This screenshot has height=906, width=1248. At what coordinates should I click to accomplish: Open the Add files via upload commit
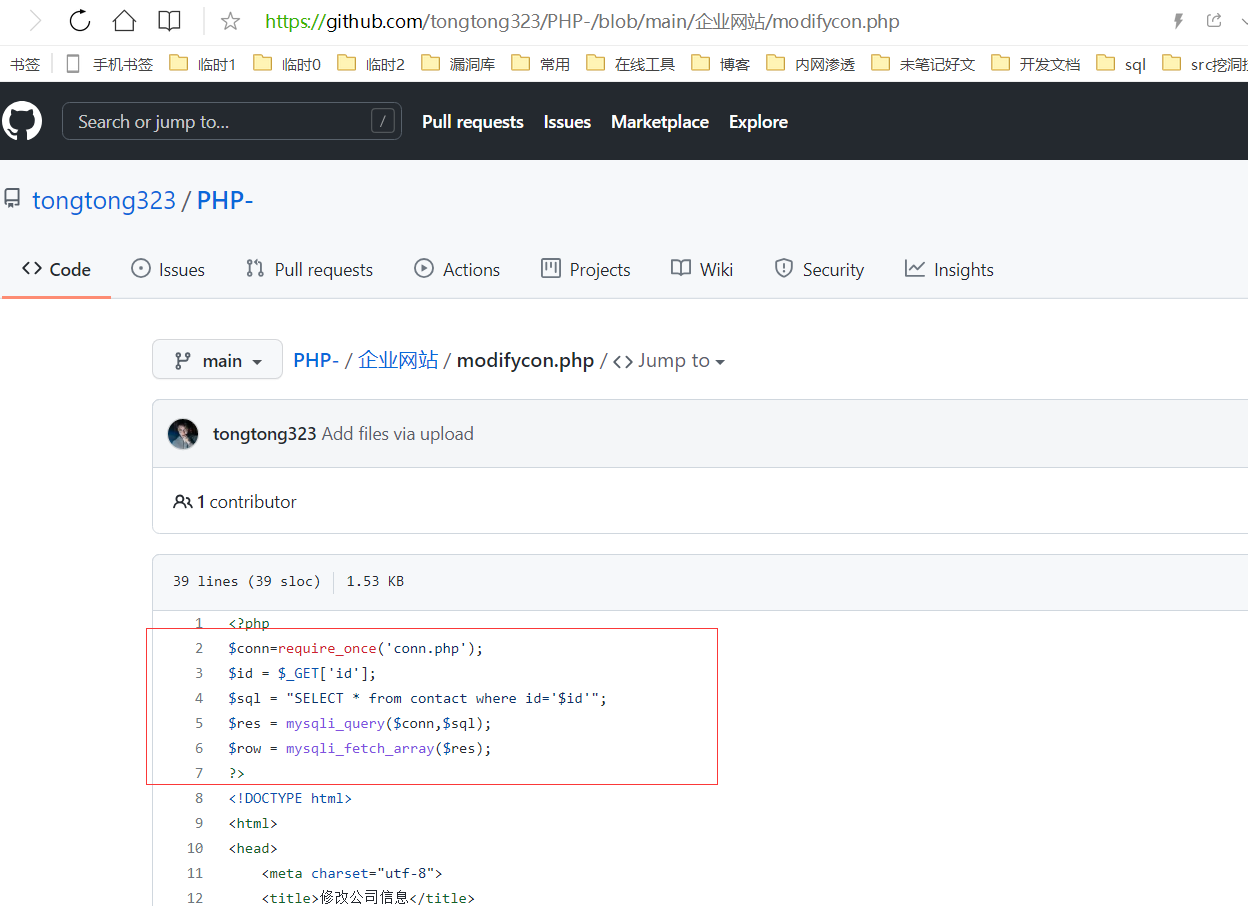tap(398, 434)
